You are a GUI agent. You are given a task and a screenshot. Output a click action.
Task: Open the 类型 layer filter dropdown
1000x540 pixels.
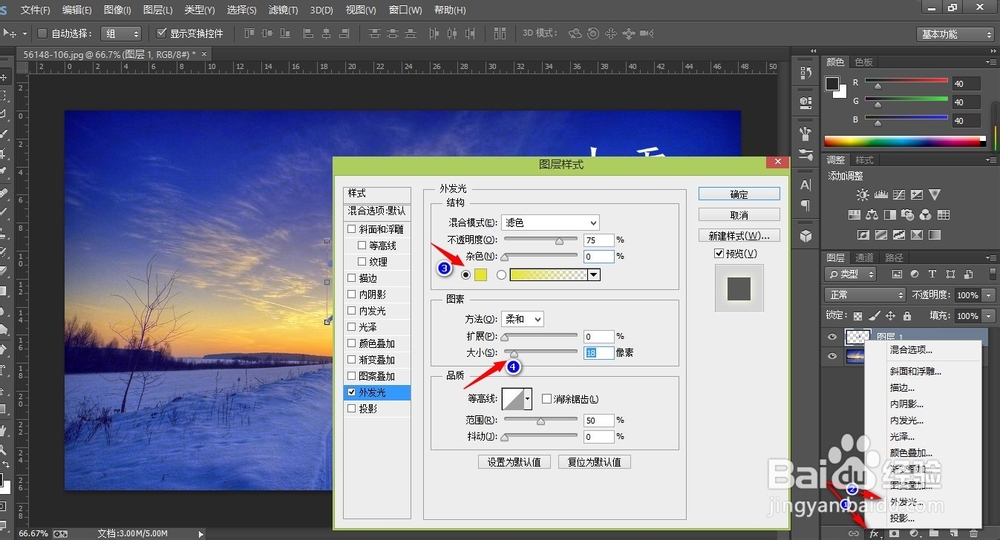tap(851, 274)
